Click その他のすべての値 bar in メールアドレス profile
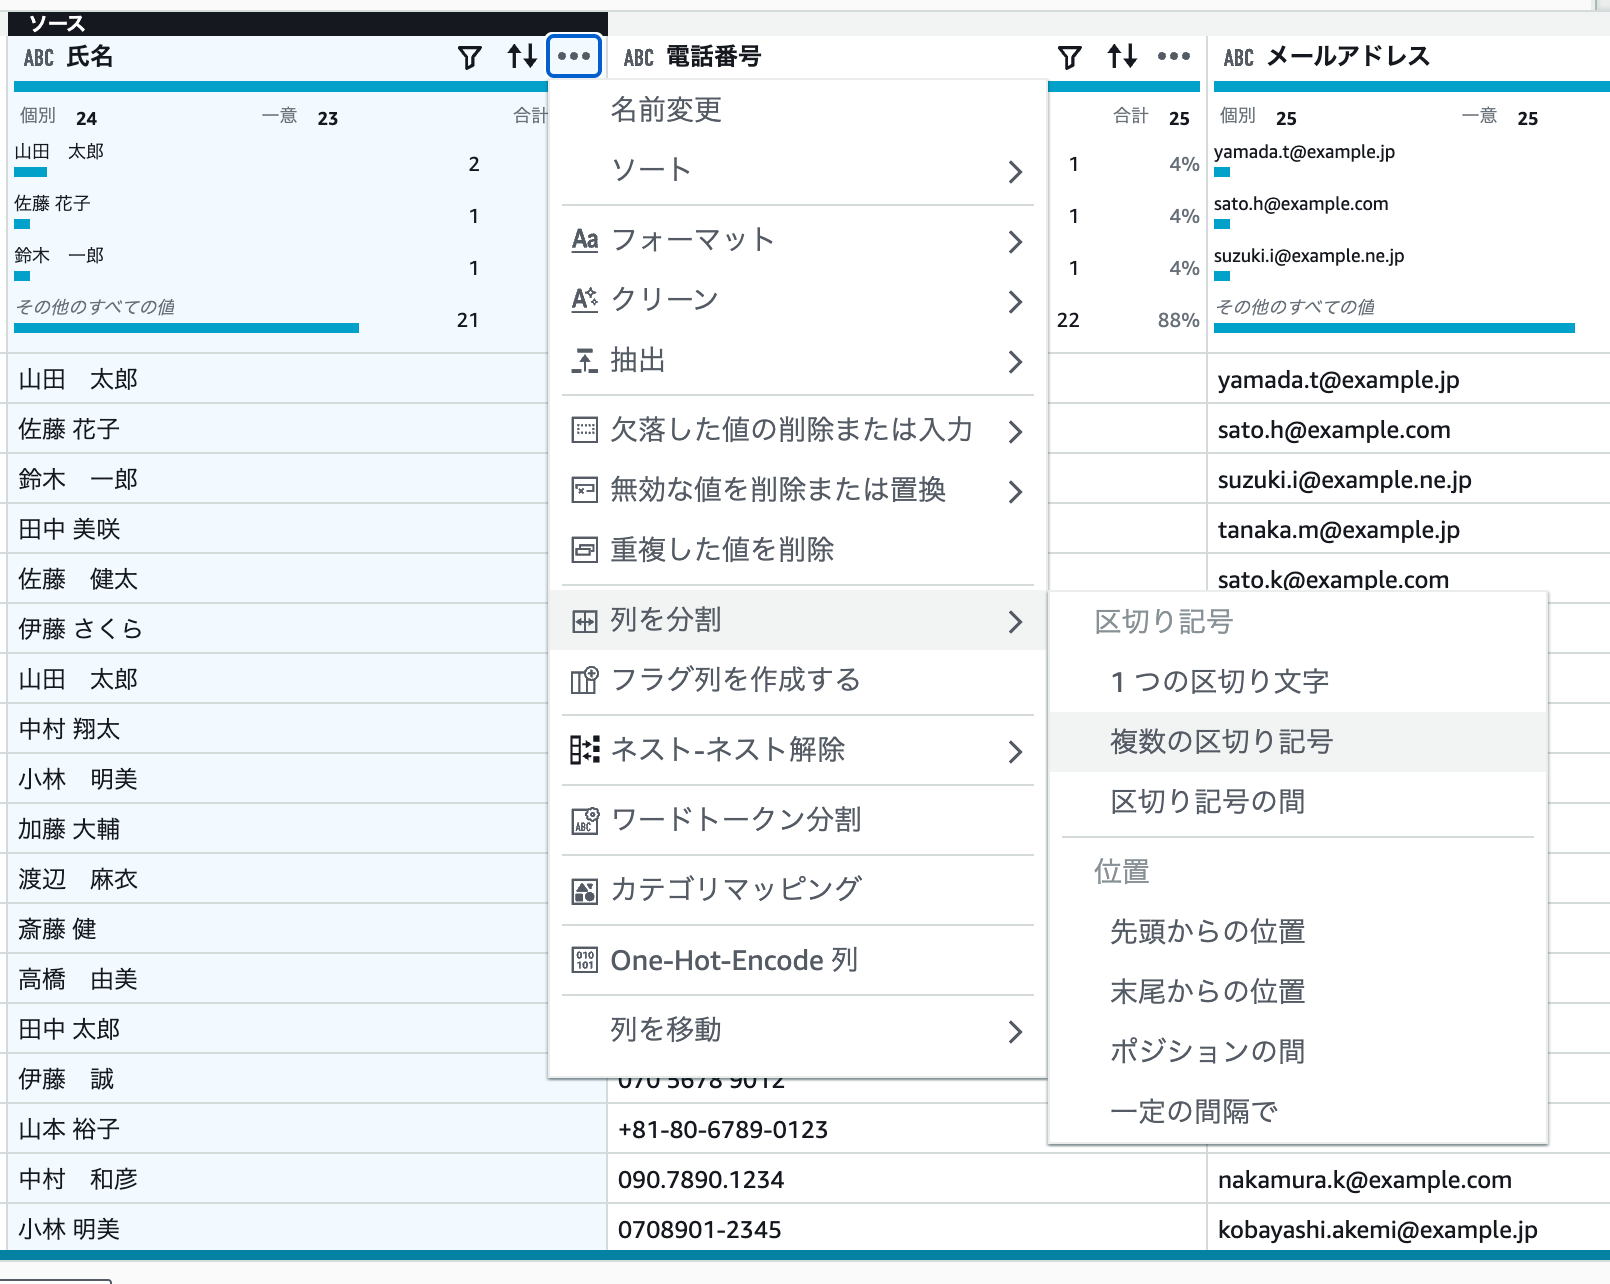The height and width of the screenshot is (1284, 1610). (1395, 328)
